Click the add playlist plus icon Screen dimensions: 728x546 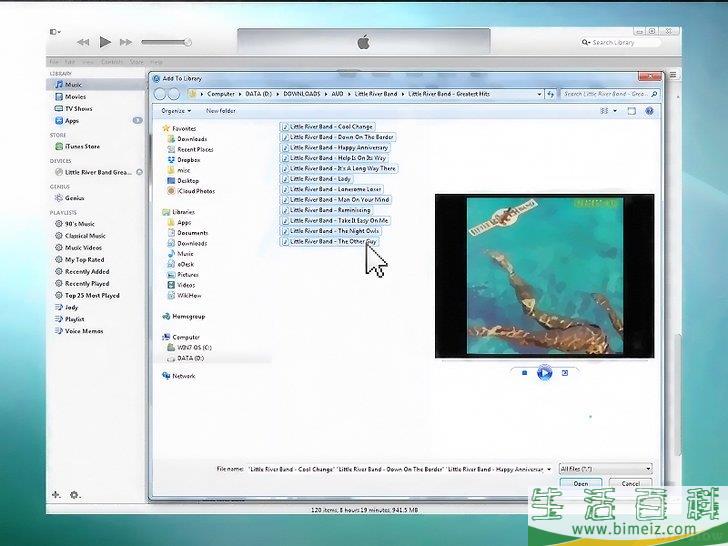click(x=56, y=495)
